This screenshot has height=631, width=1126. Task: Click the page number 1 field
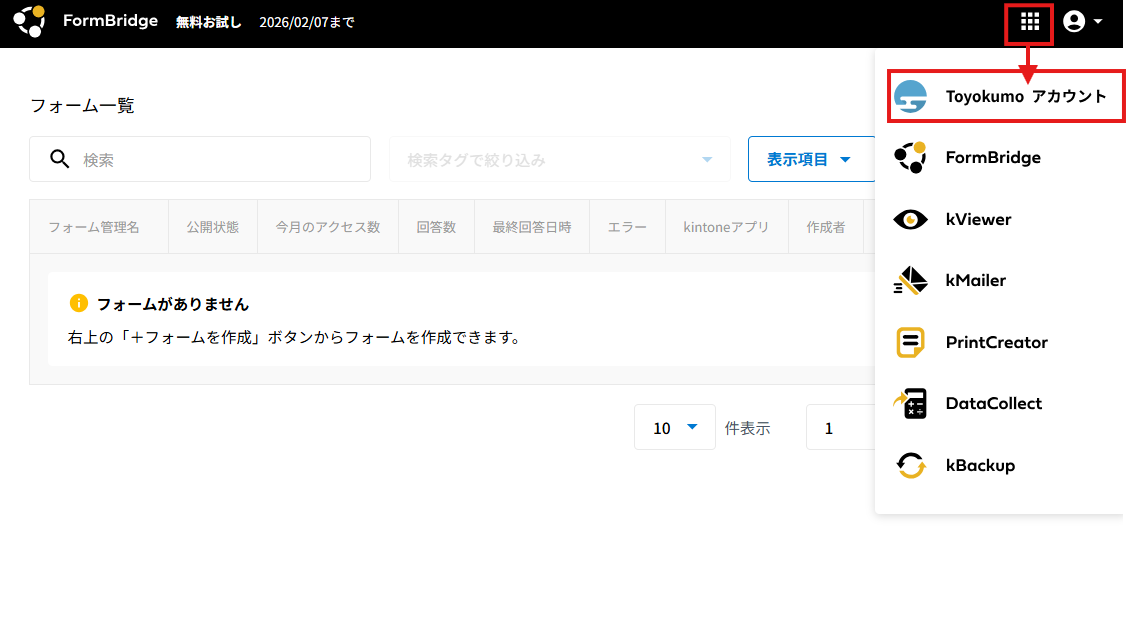click(840, 428)
